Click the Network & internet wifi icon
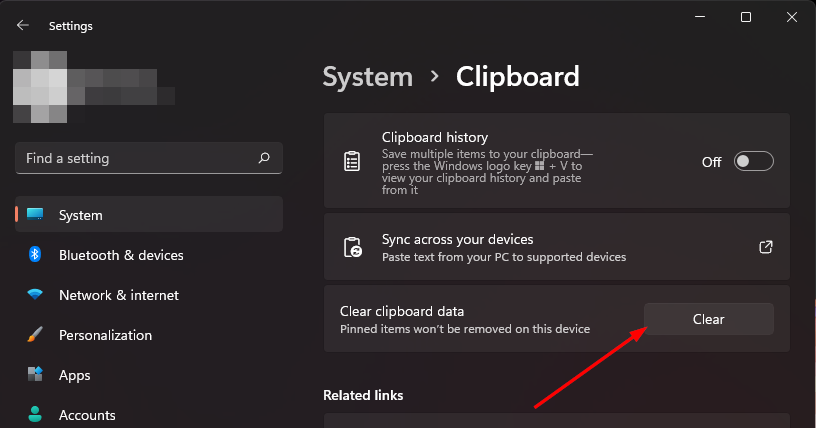 pos(35,295)
